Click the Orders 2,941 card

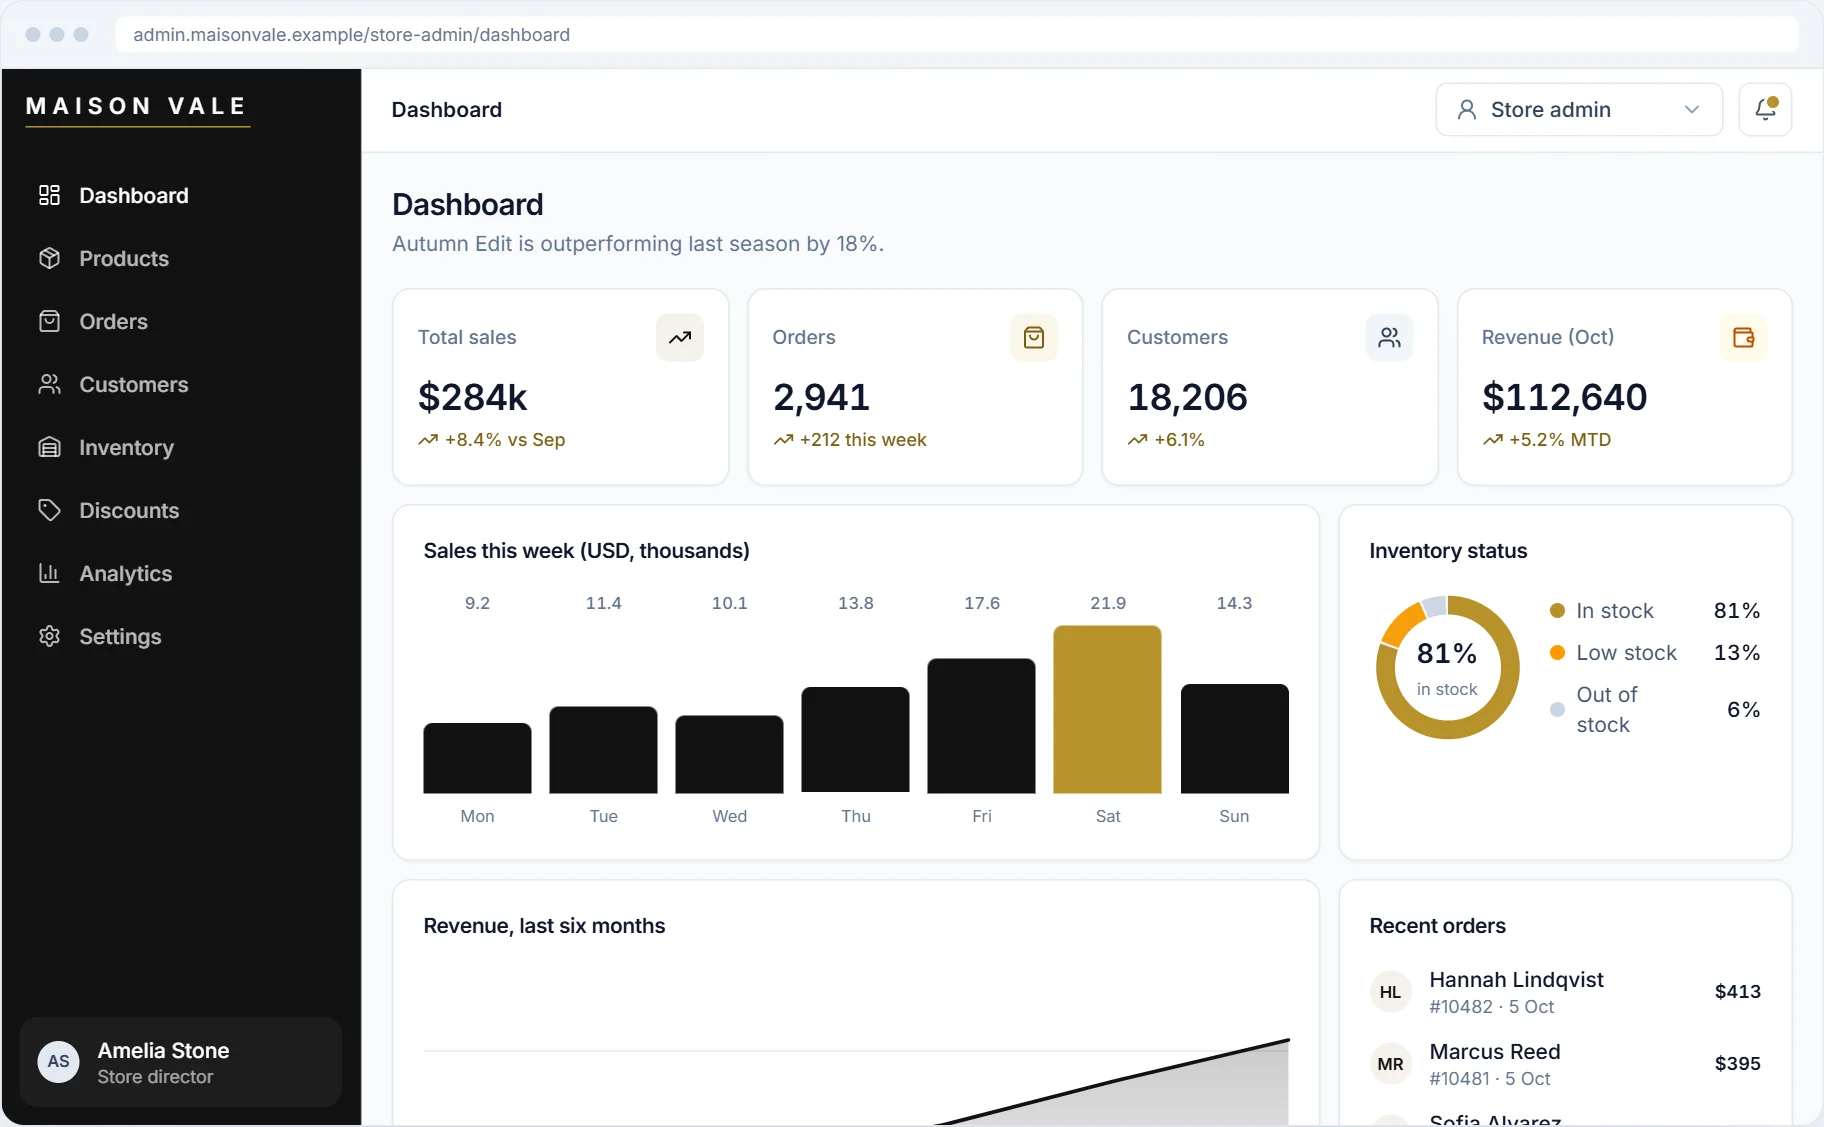[915, 387]
